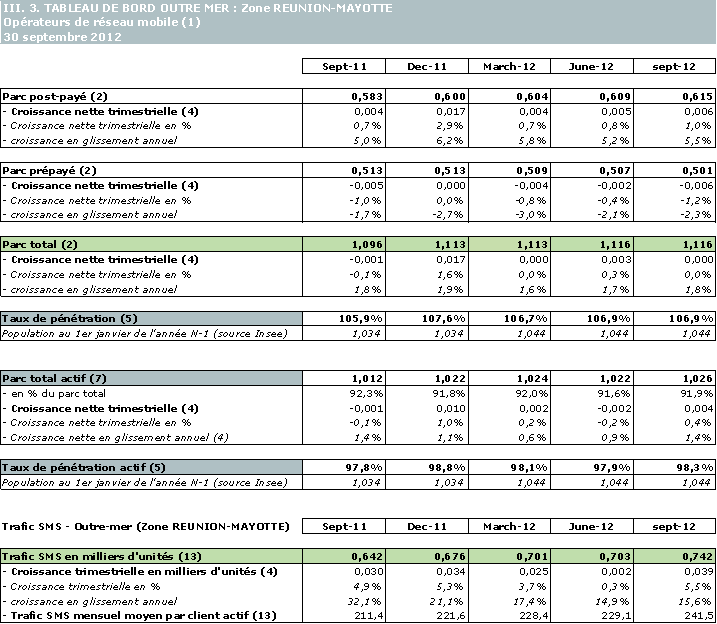Select the 0,742 value in Trafic SMS row

[x=675, y=557]
